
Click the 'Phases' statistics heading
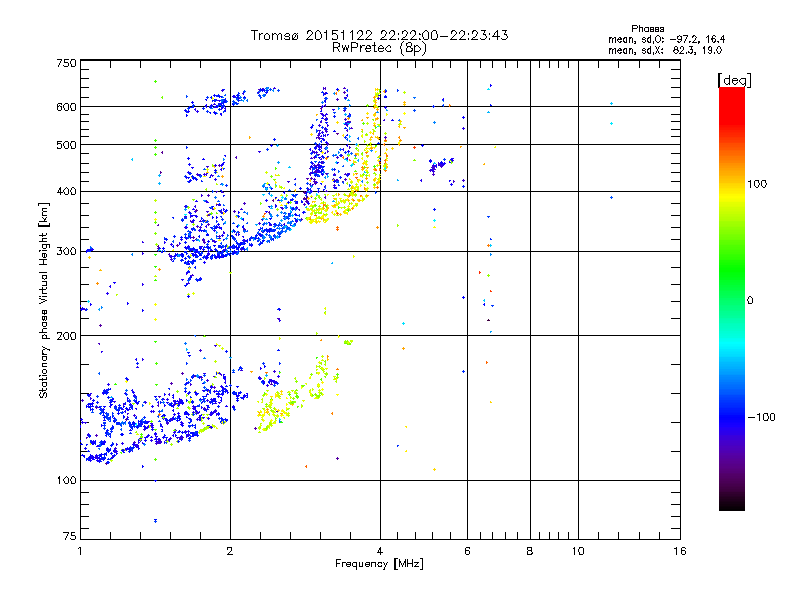pos(647,29)
